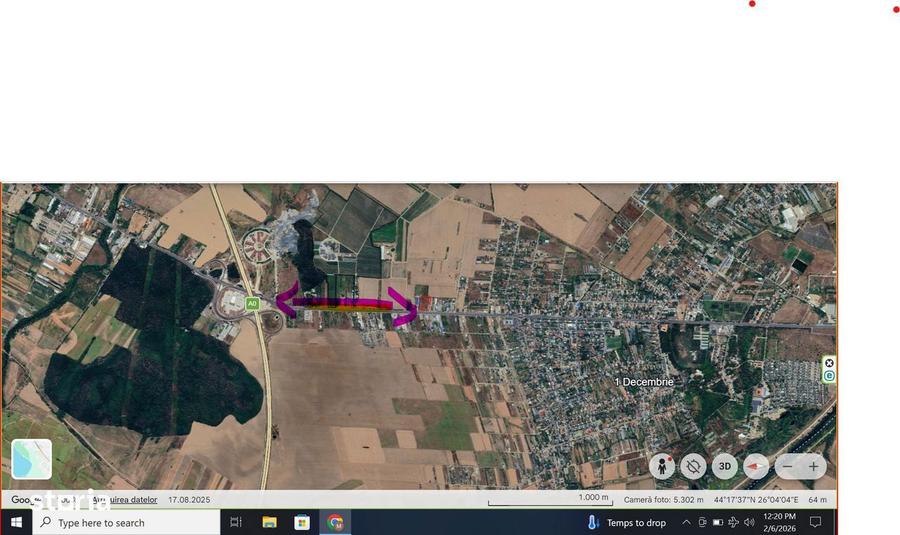Open File Explorer from the taskbar

(x=269, y=522)
